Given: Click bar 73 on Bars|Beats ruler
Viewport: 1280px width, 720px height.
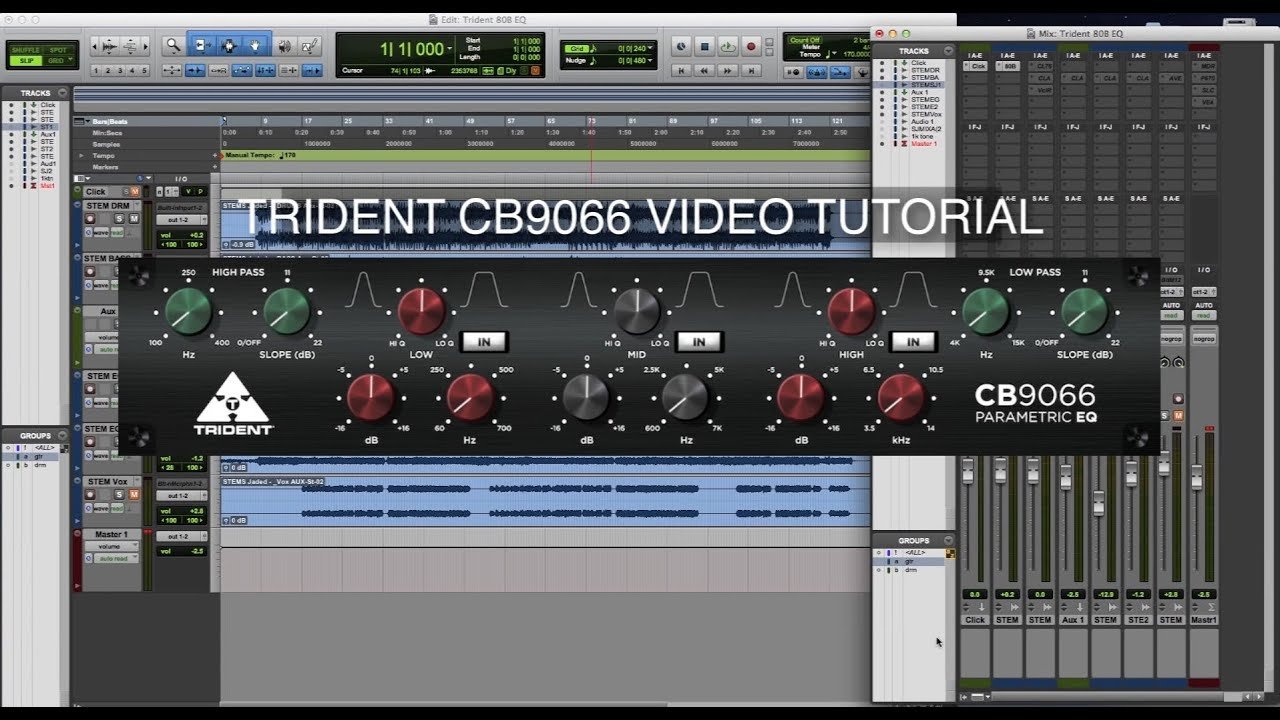Looking at the screenshot, I should coord(592,121).
